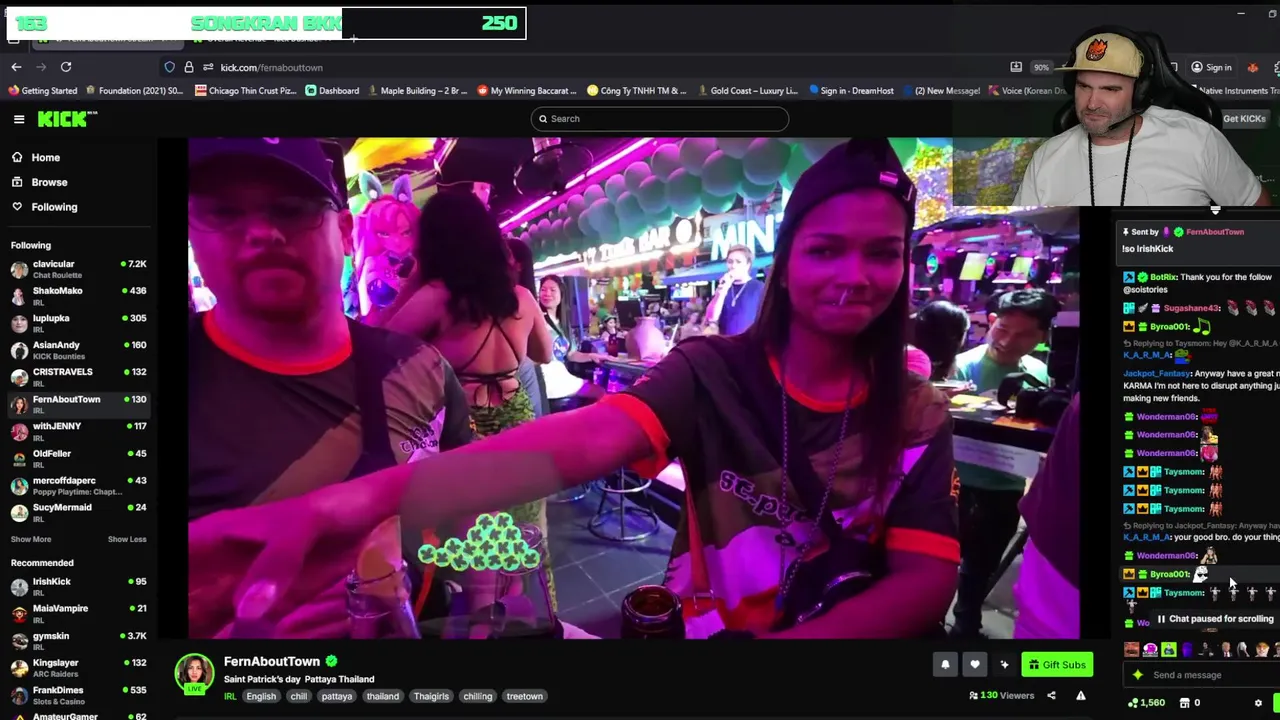Screen dimensions: 1280x720
Task: Click the report warning triangle icon
Action: pyautogui.click(x=1080, y=696)
